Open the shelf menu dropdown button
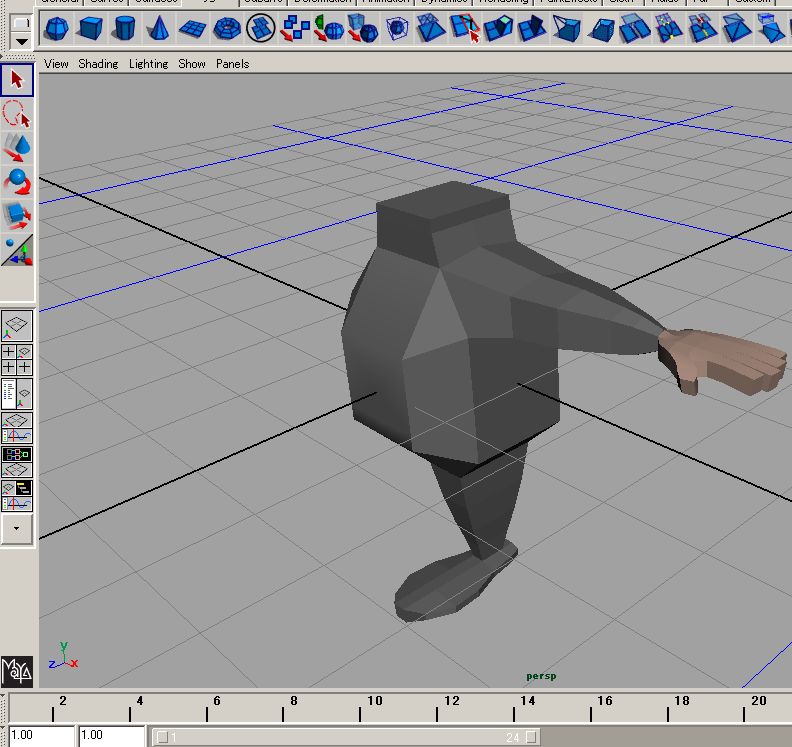792x747 pixels. click(x=21, y=42)
